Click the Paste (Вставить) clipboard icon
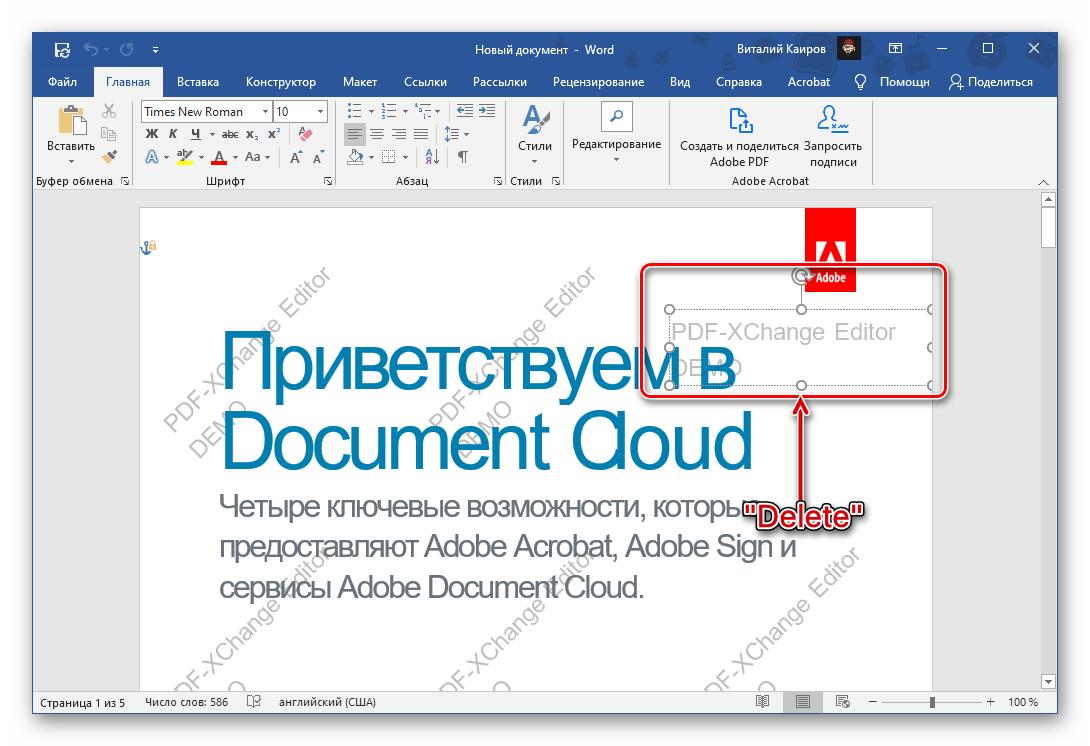Image resolution: width=1090 pixels, height=746 pixels. (72, 120)
